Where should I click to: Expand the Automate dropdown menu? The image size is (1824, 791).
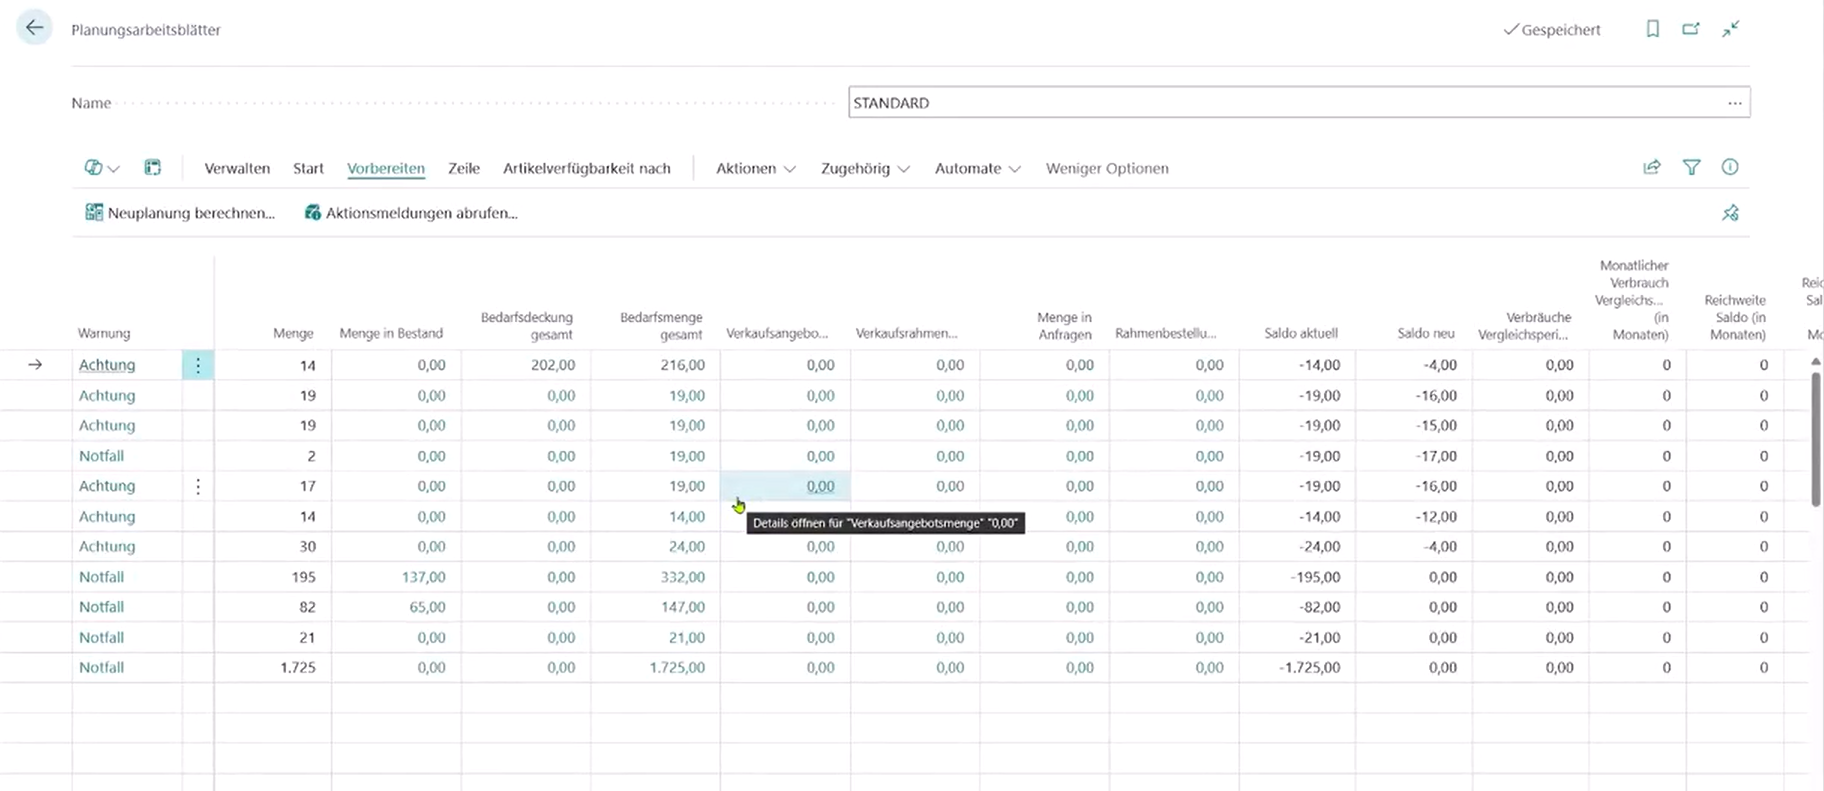pos(976,168)
